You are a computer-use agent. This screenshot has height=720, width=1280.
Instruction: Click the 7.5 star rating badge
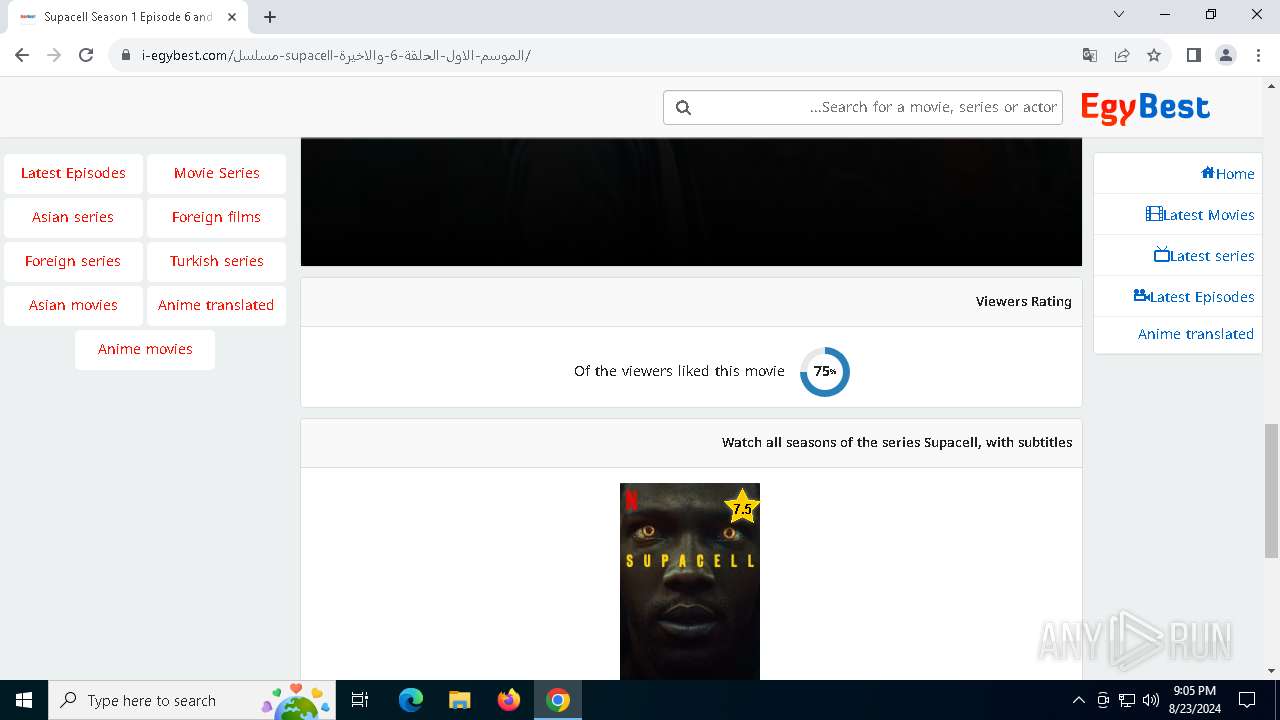[x=741, y=507]
